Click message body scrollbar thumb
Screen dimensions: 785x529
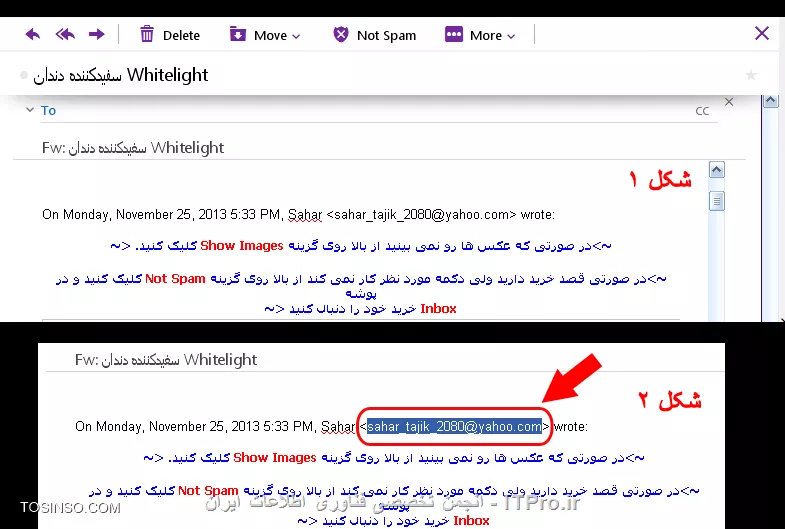(x=716, y=201)
